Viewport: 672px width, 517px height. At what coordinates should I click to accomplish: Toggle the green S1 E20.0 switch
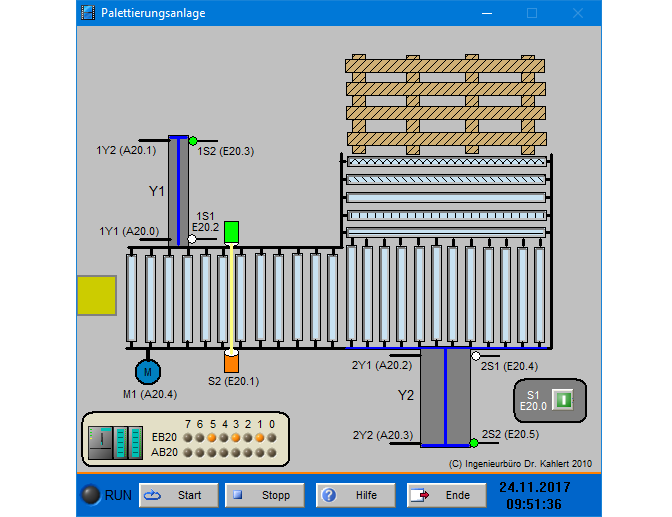pyautogui.click(x=563, y=400)
